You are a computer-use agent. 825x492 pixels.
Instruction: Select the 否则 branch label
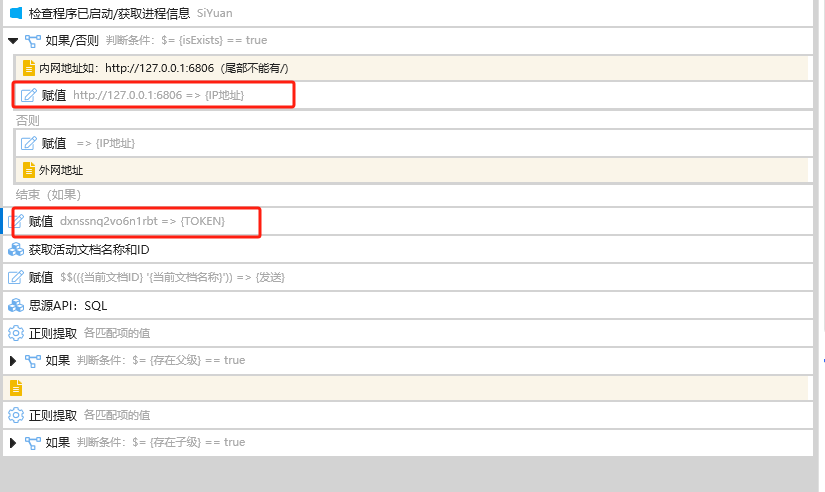point(27,121)
